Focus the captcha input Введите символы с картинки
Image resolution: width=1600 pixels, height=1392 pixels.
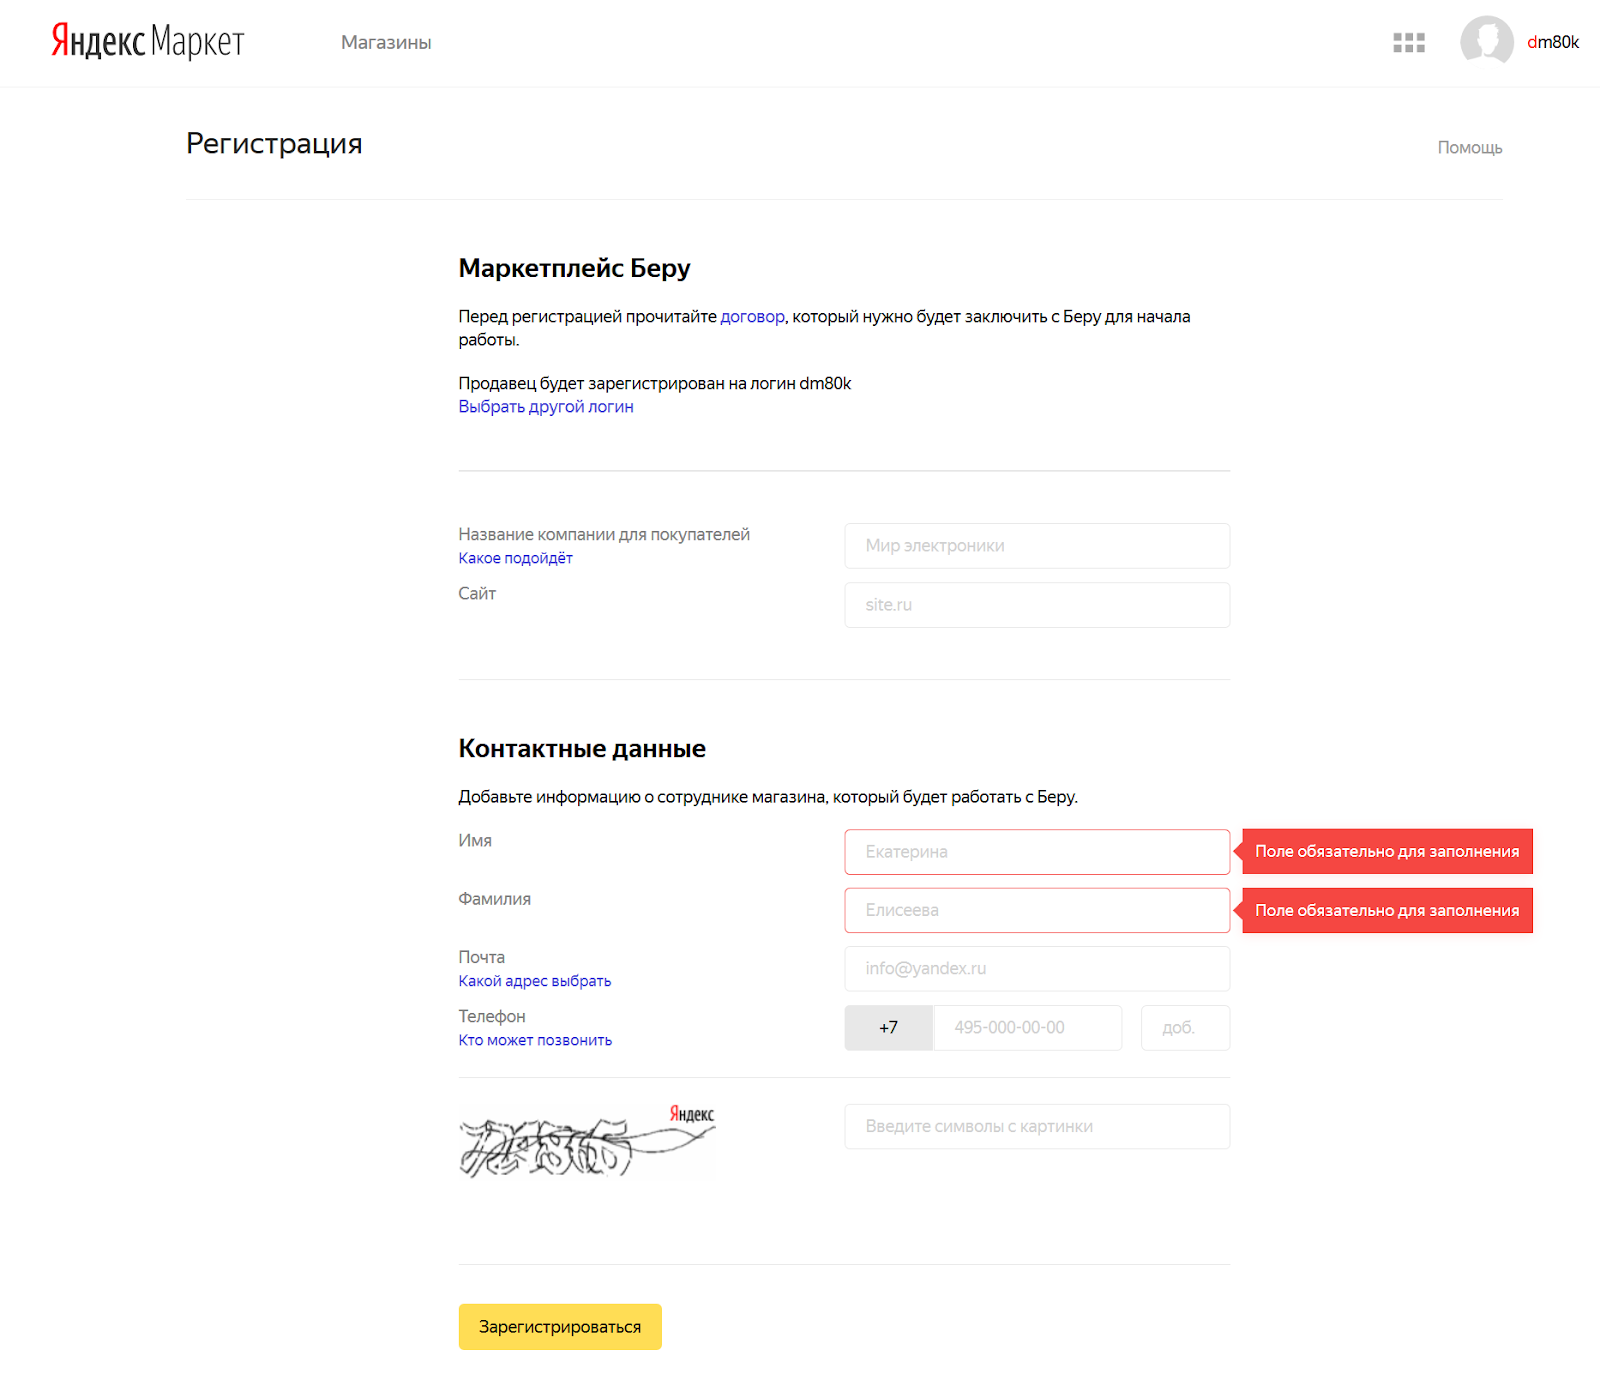click(1037, 1127)
